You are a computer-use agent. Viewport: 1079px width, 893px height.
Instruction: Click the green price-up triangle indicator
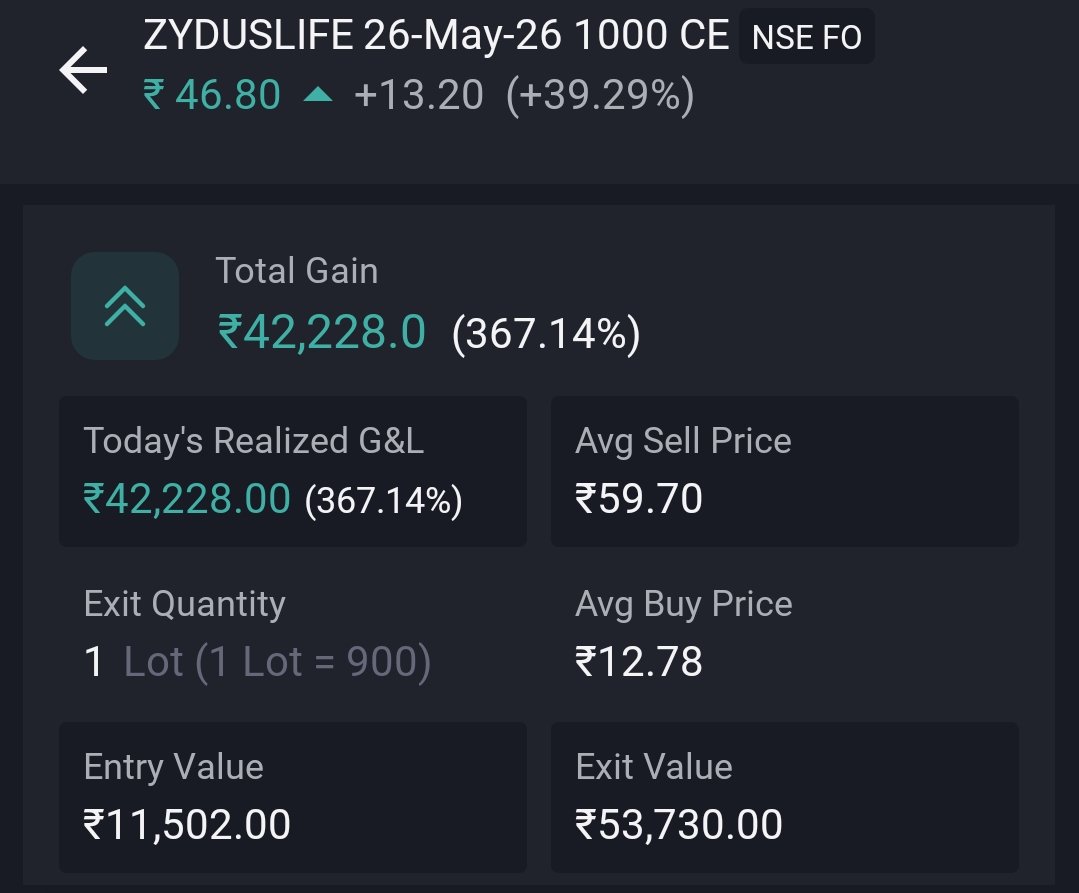[x=318, y=94]
